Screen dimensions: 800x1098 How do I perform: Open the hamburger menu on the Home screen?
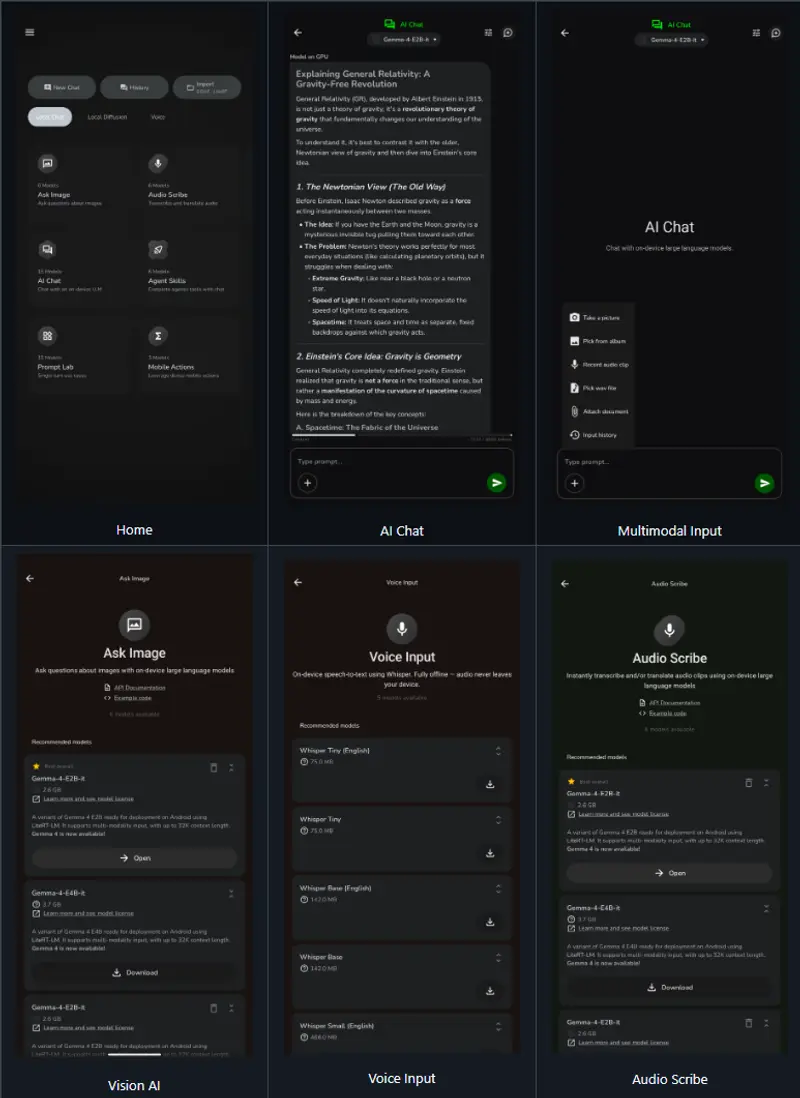coord(29,32)
